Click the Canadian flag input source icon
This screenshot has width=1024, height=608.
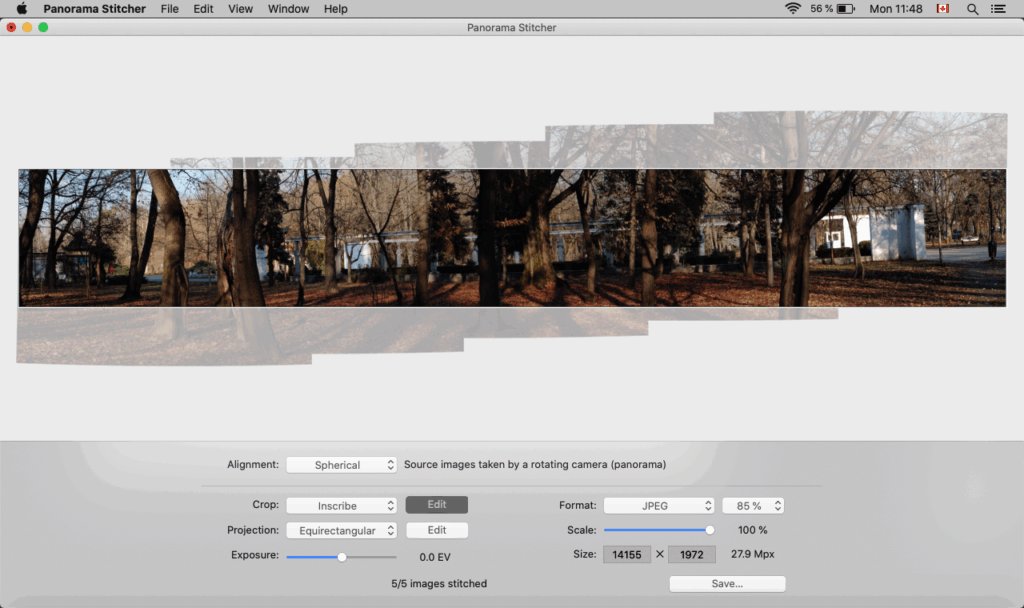tap(943, 9)
